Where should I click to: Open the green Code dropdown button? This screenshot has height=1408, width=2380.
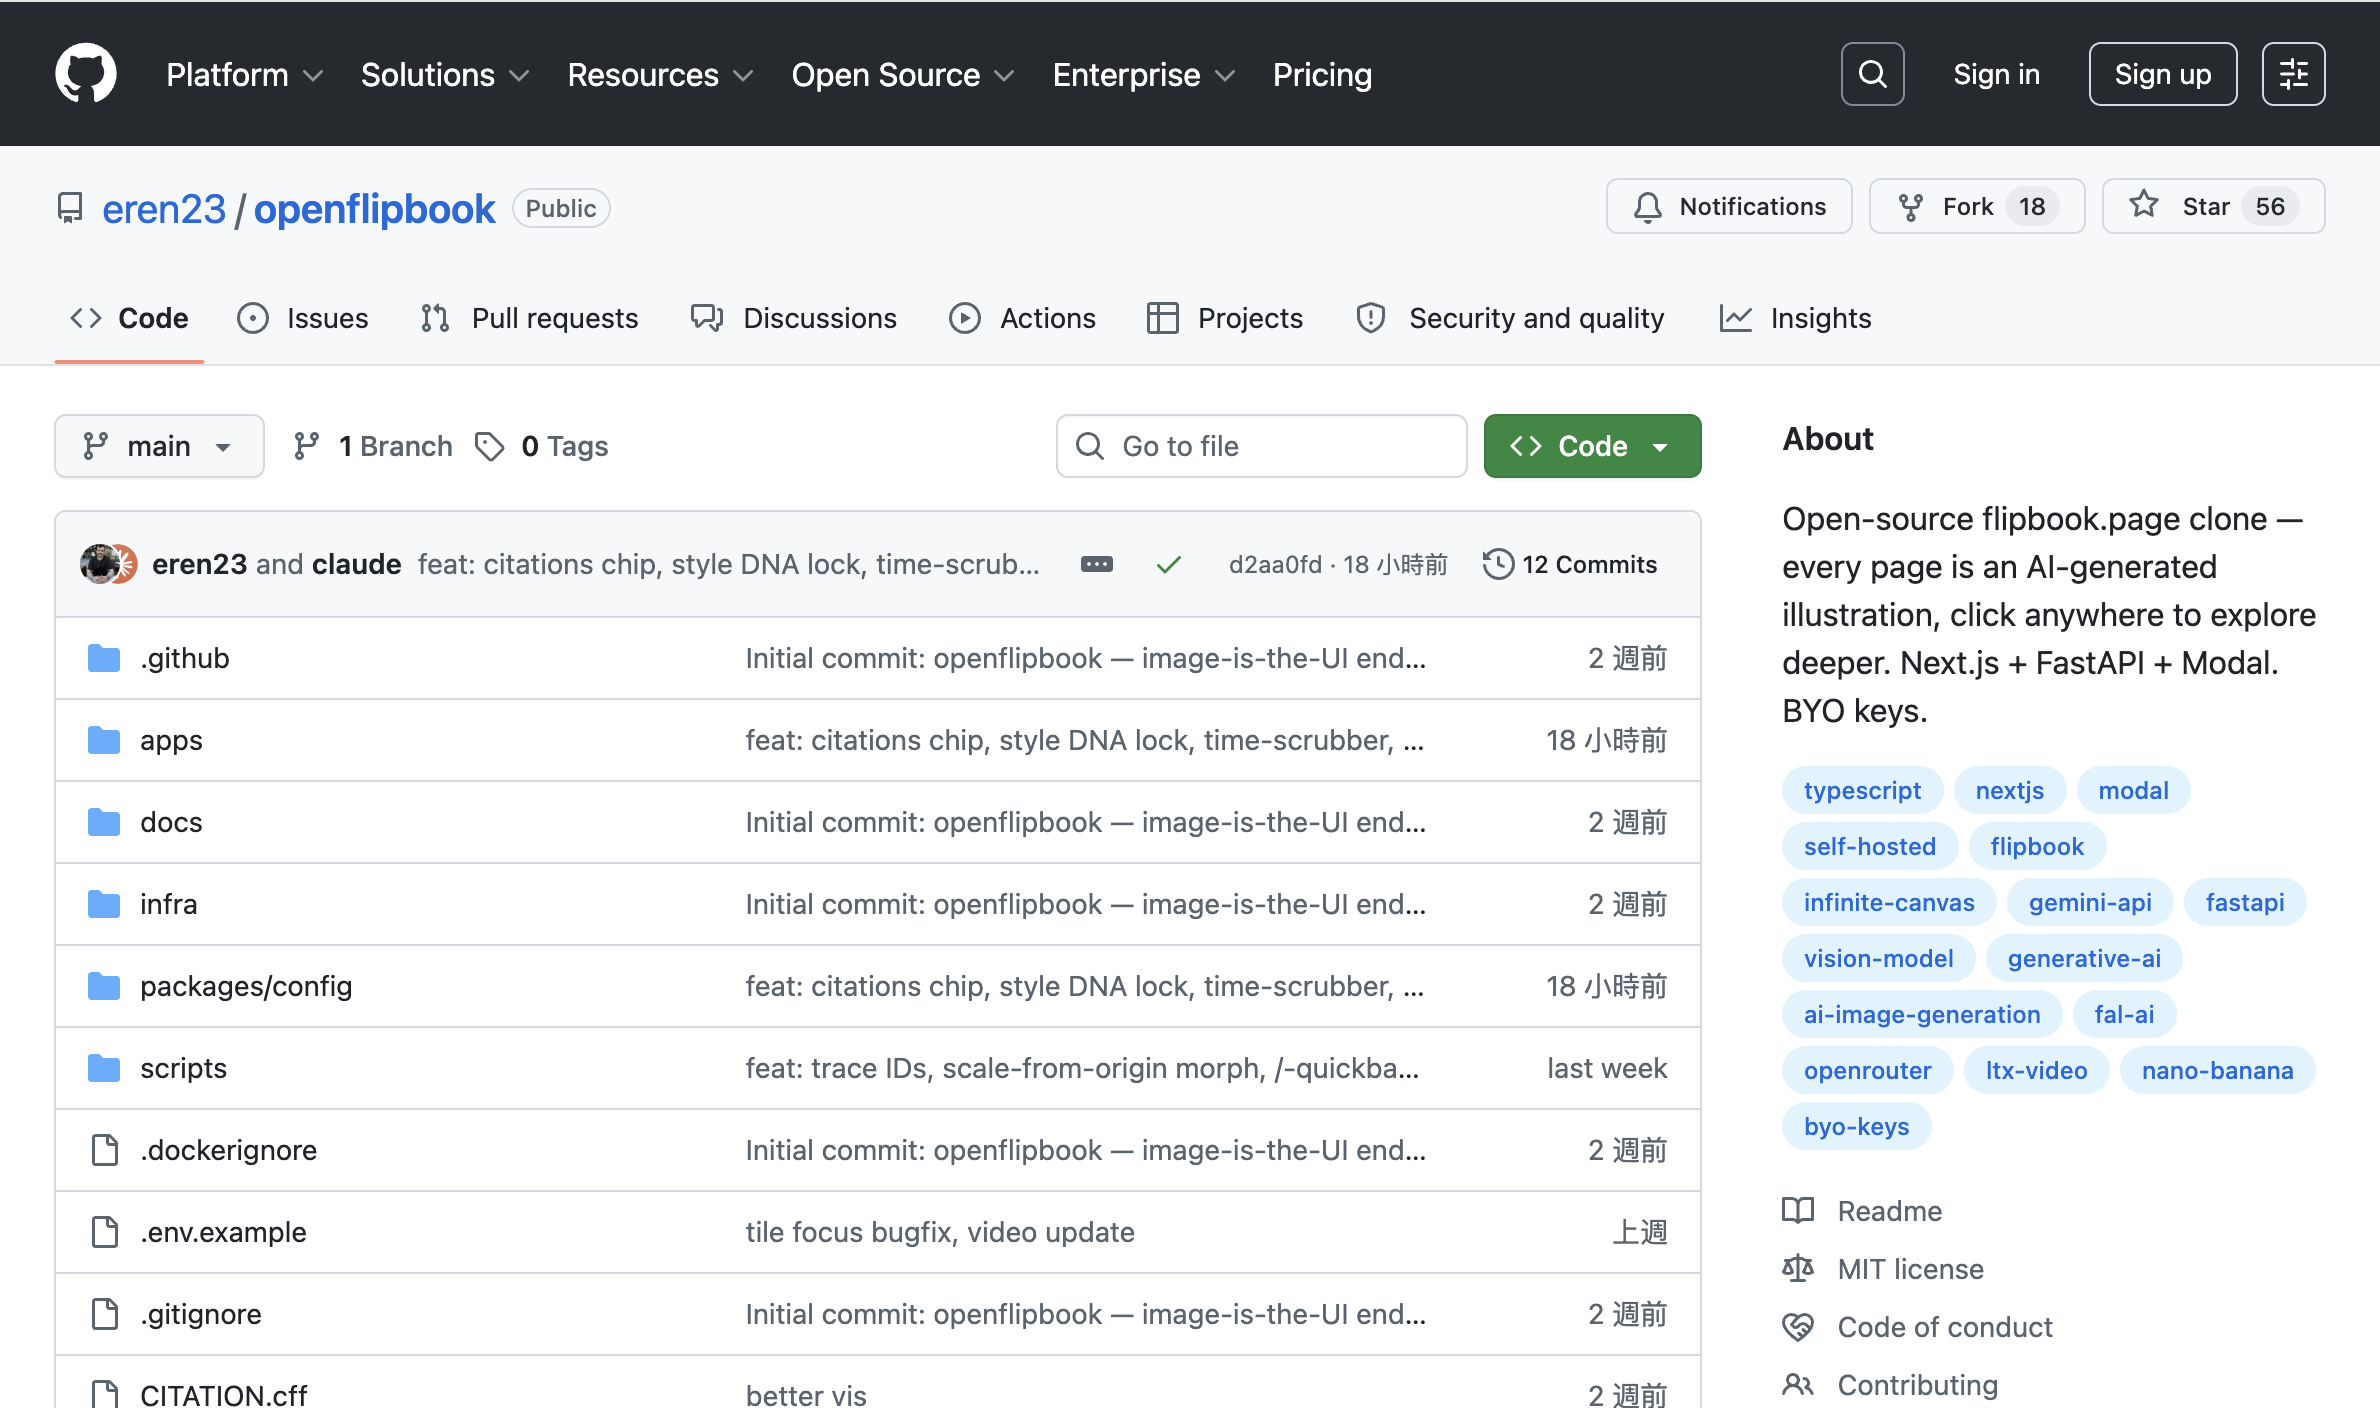pyautogui.click(x=1592, y=446)
